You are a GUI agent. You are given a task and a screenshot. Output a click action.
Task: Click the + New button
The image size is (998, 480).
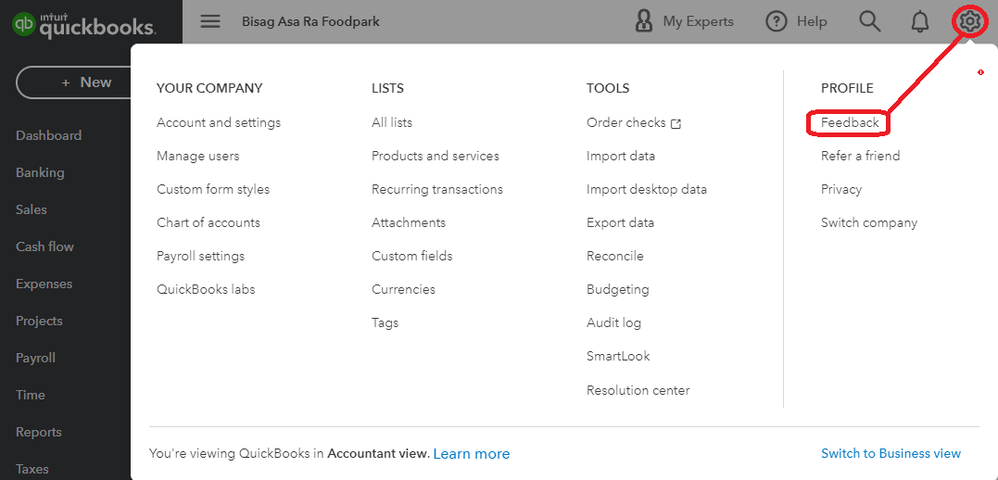point(73,82)
